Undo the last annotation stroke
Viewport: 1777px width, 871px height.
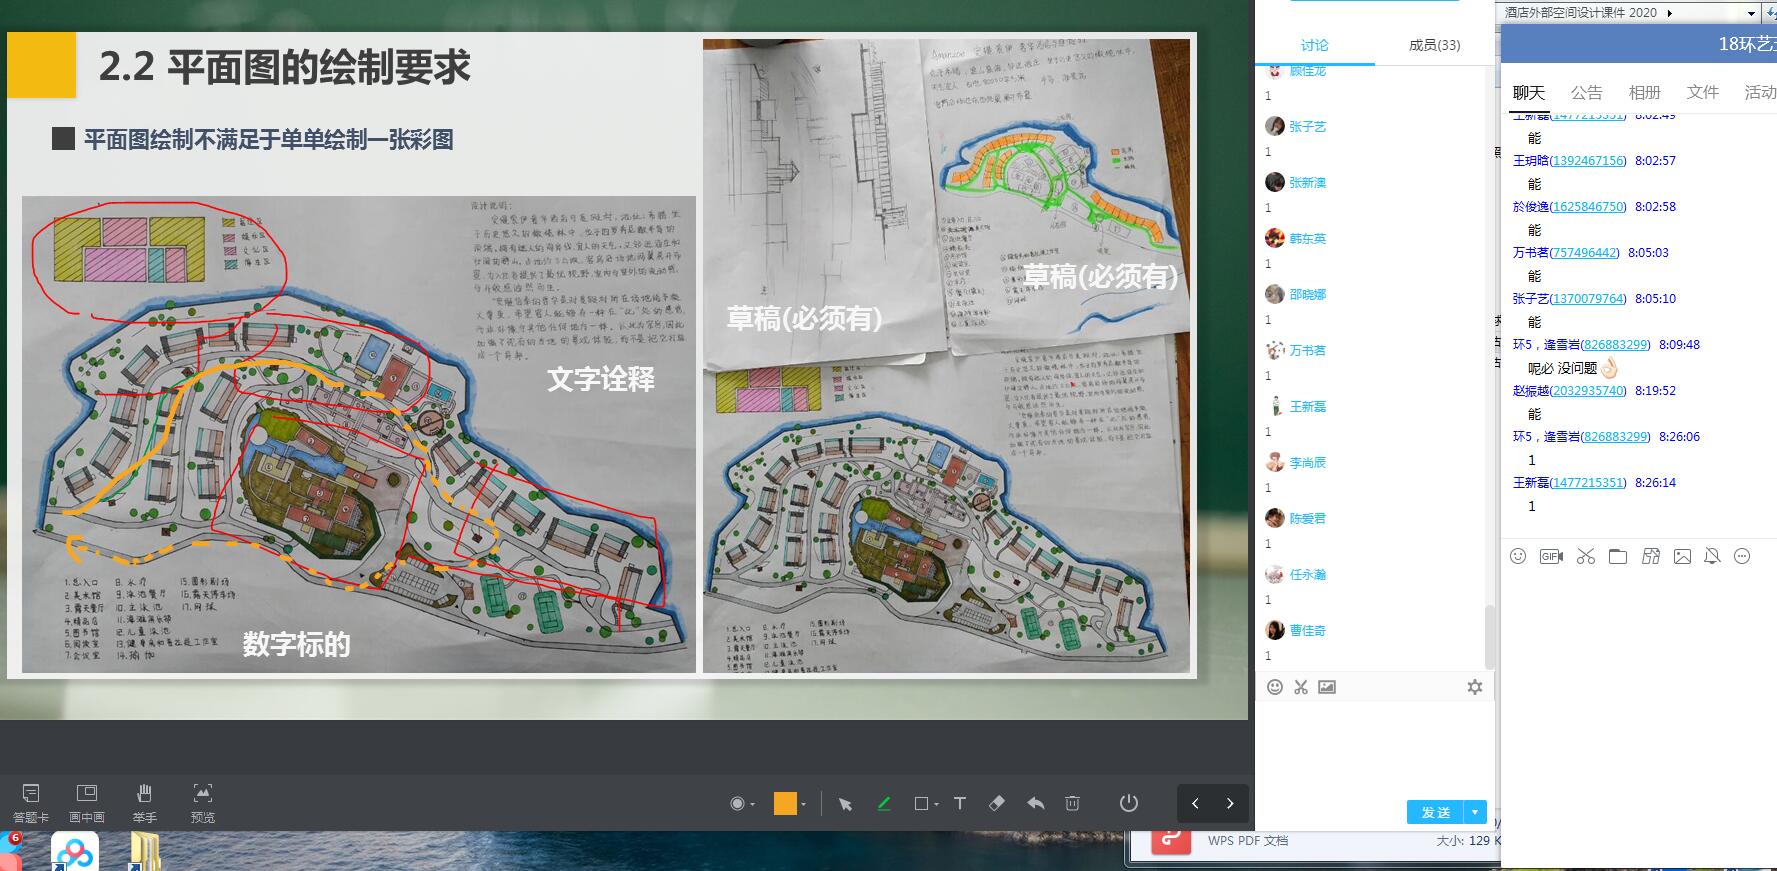[1035, 803]
